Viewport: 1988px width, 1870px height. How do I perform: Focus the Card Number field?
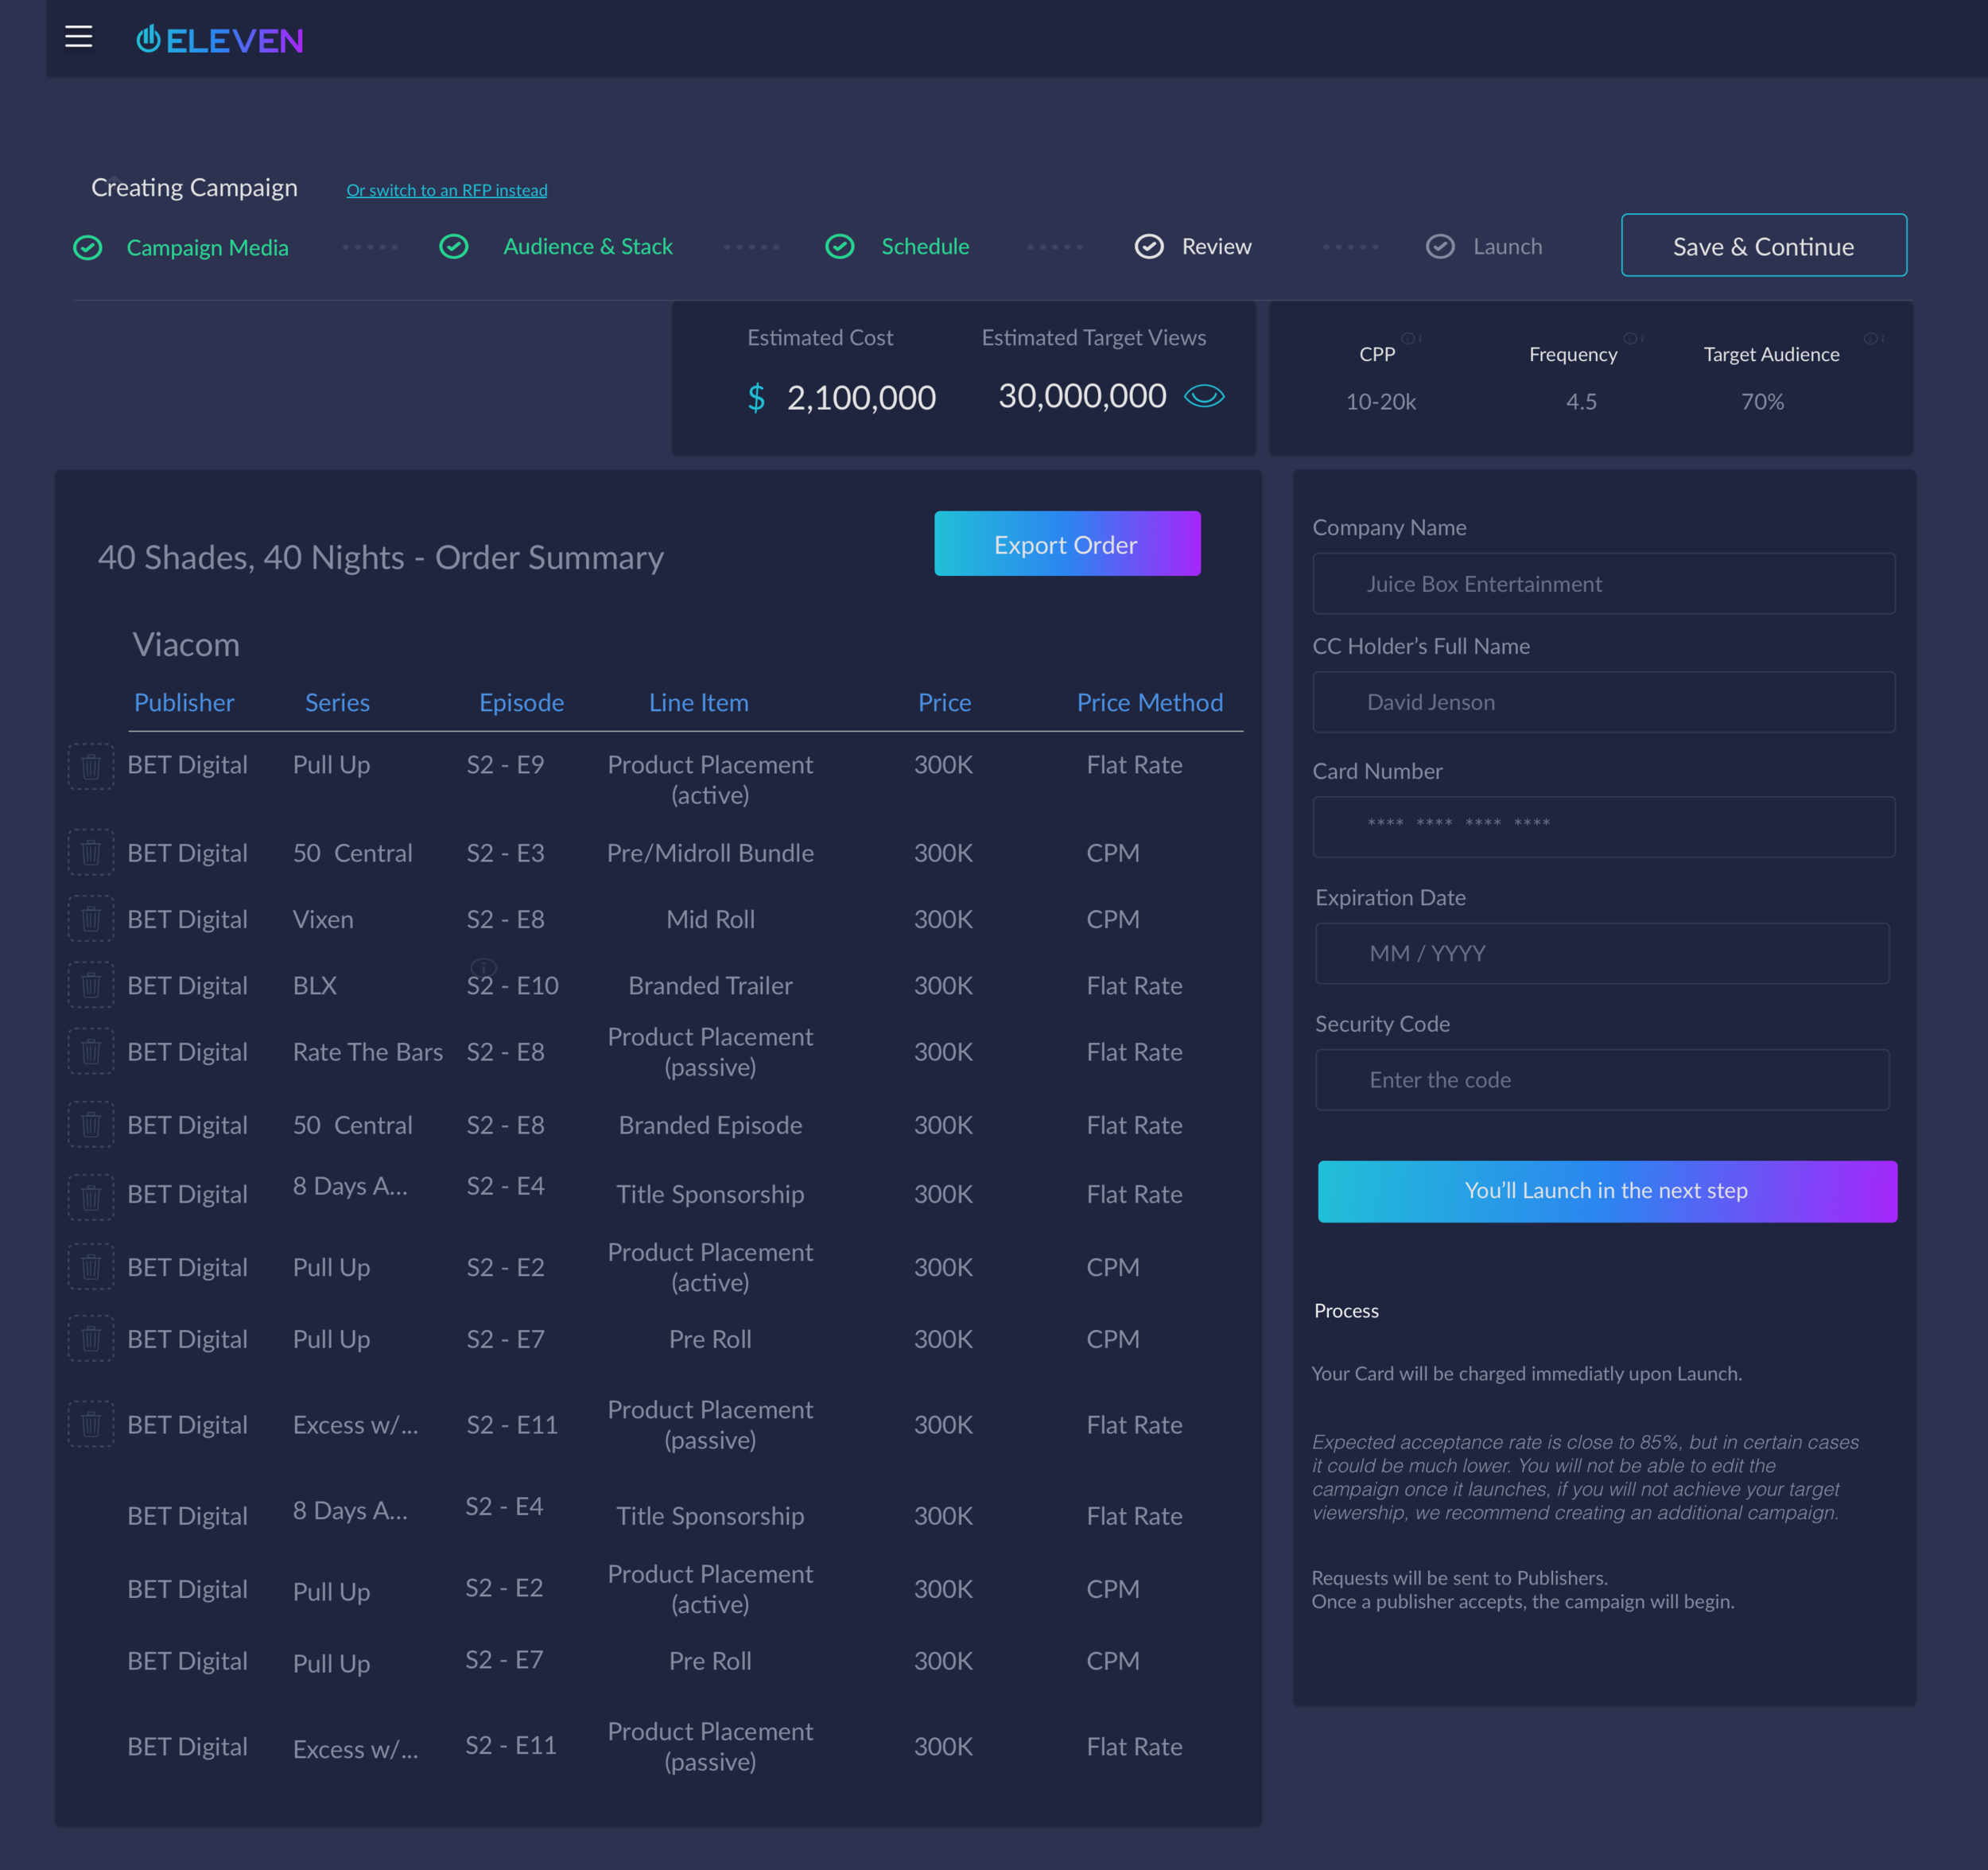click(x=1603, y=826)
